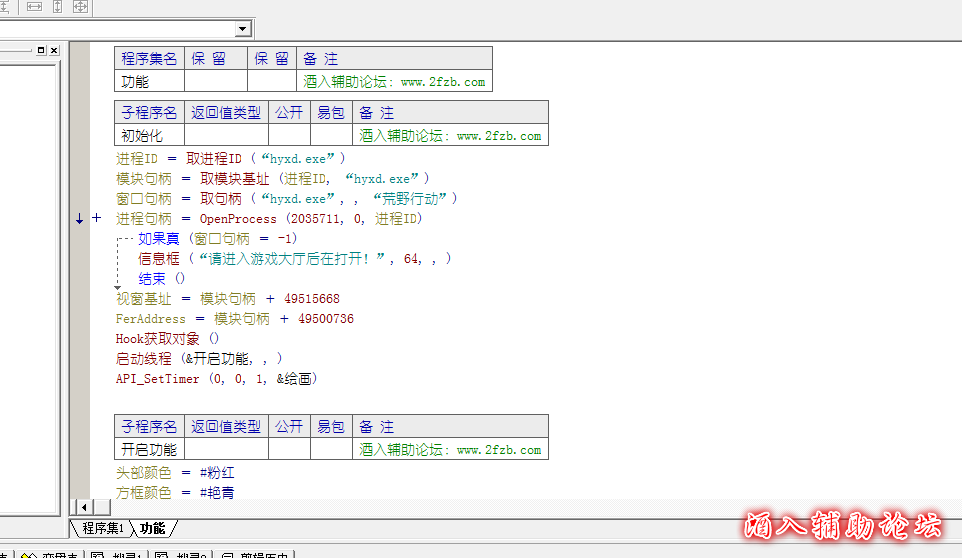This screenshot has width=962, height=558.
Task: Click the equal-size alignment icon
Action: (x=80, y=7)
